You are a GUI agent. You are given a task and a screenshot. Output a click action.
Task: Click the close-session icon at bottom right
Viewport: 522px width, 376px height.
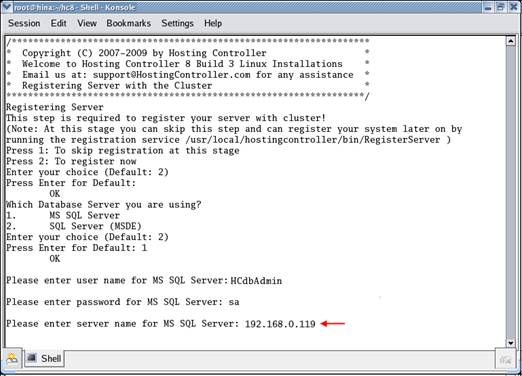(505, 359)
